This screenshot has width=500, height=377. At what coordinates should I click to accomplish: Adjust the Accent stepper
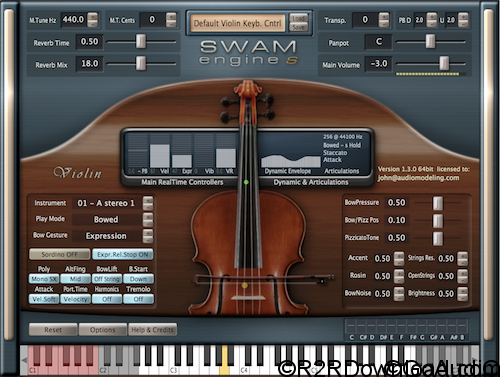point(399,259)
